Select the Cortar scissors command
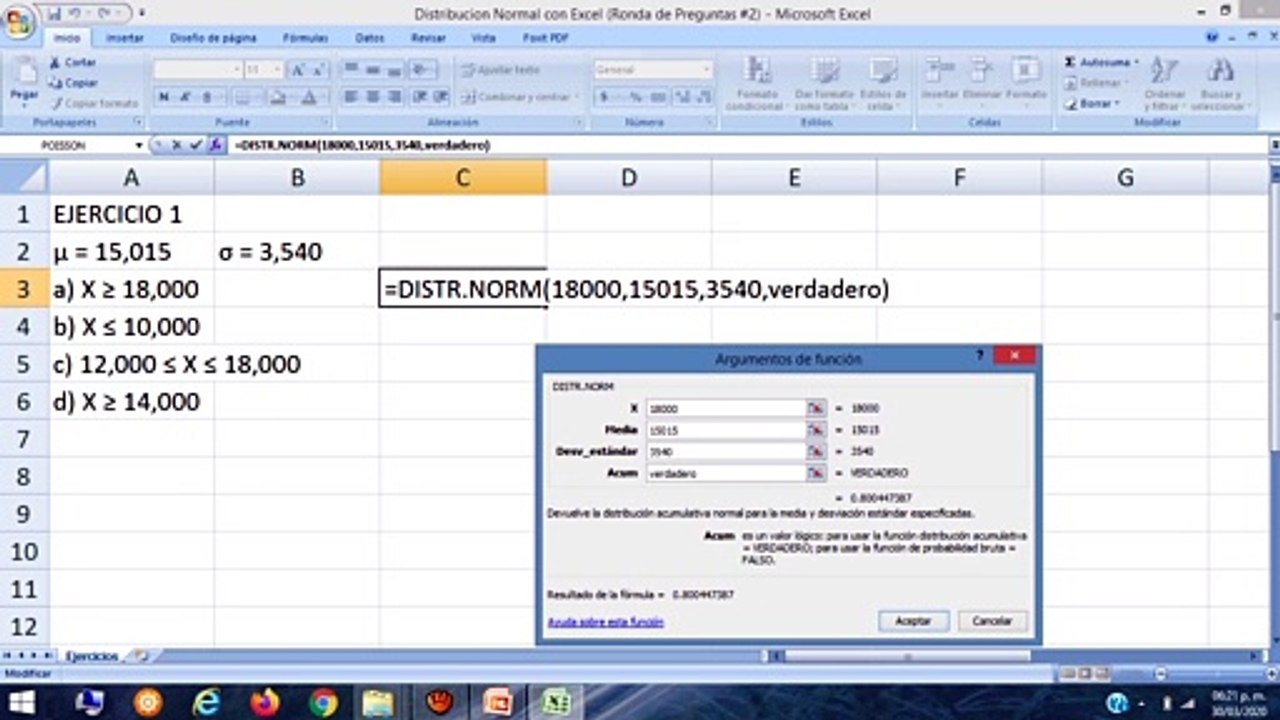 point(72,62)
